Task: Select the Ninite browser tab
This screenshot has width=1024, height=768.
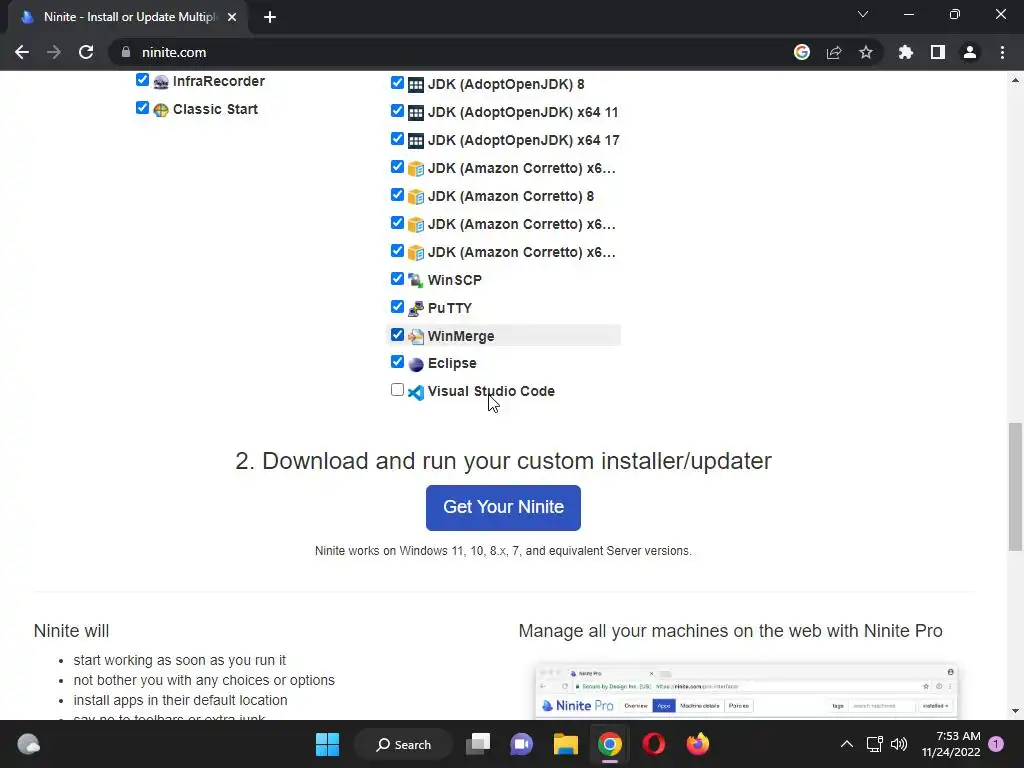Action: tap(128, 17)
